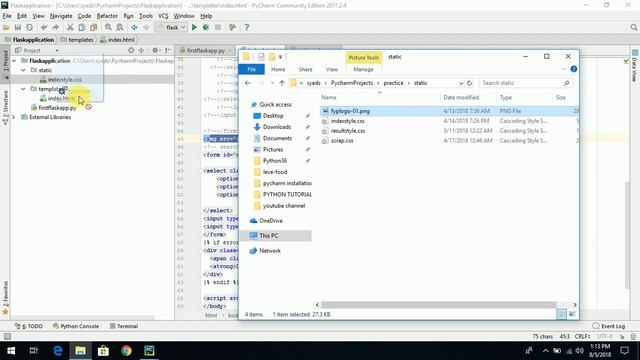Click the Undo arrow in PyCharm toolbar
Image resolution: width=640 pixels, height=360 pixels.
tap(44, 27)
